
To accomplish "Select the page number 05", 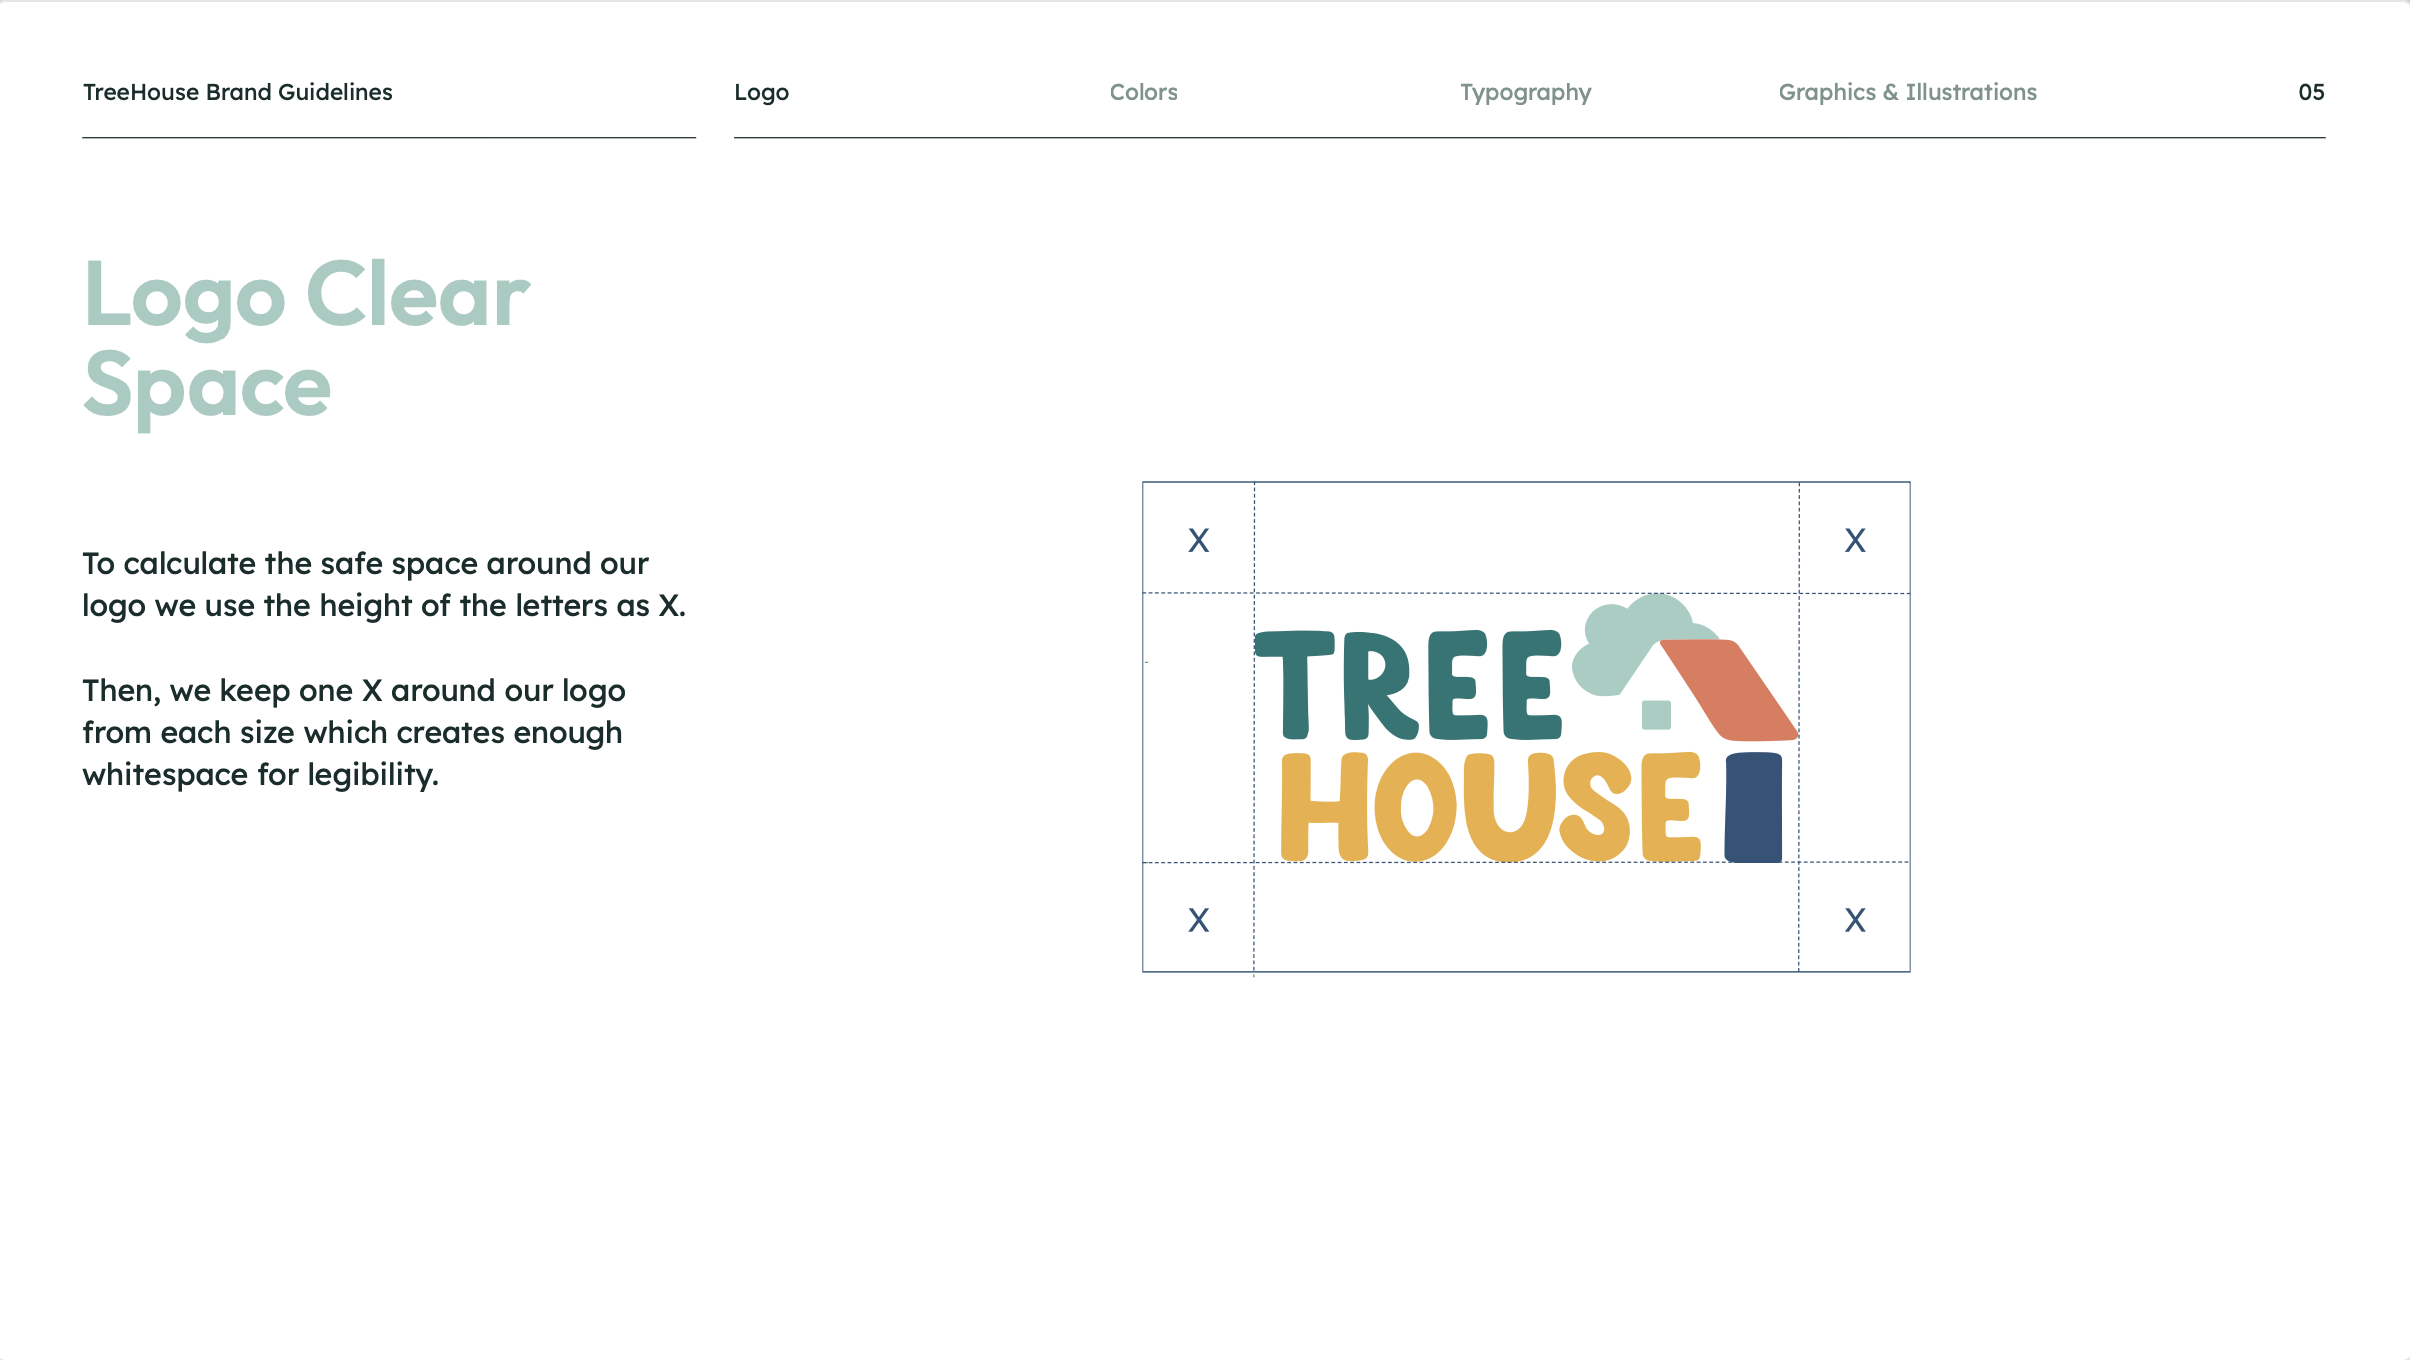I will [2311, 92].
